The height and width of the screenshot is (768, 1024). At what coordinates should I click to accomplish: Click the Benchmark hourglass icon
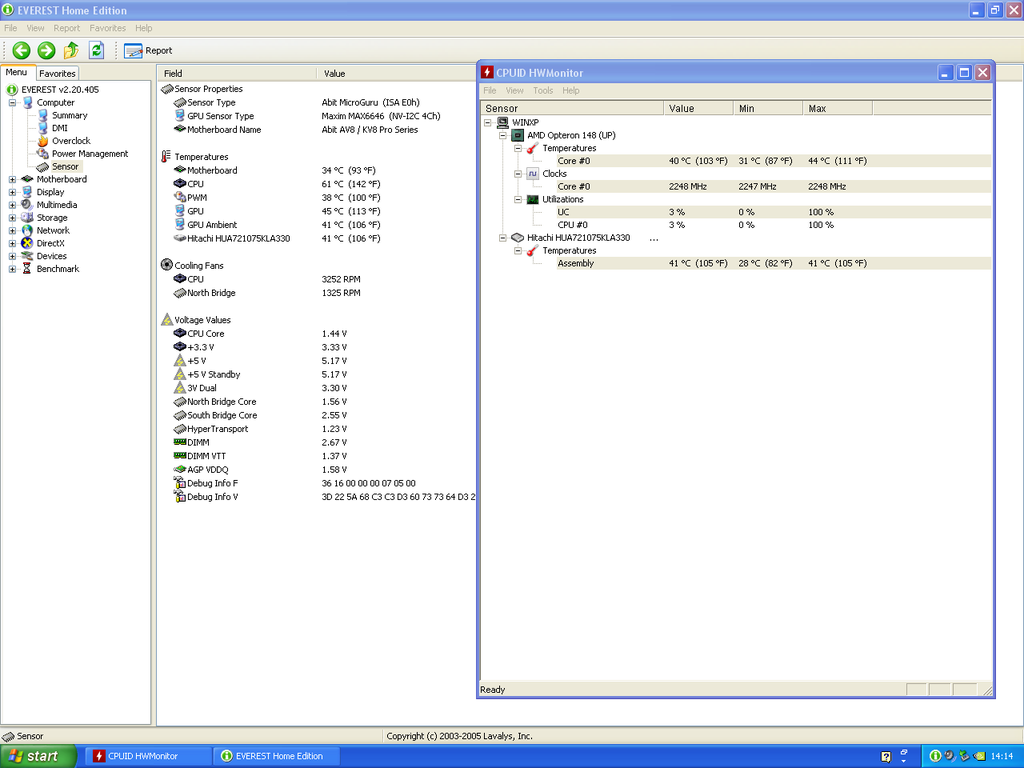(x=27, y=269)
